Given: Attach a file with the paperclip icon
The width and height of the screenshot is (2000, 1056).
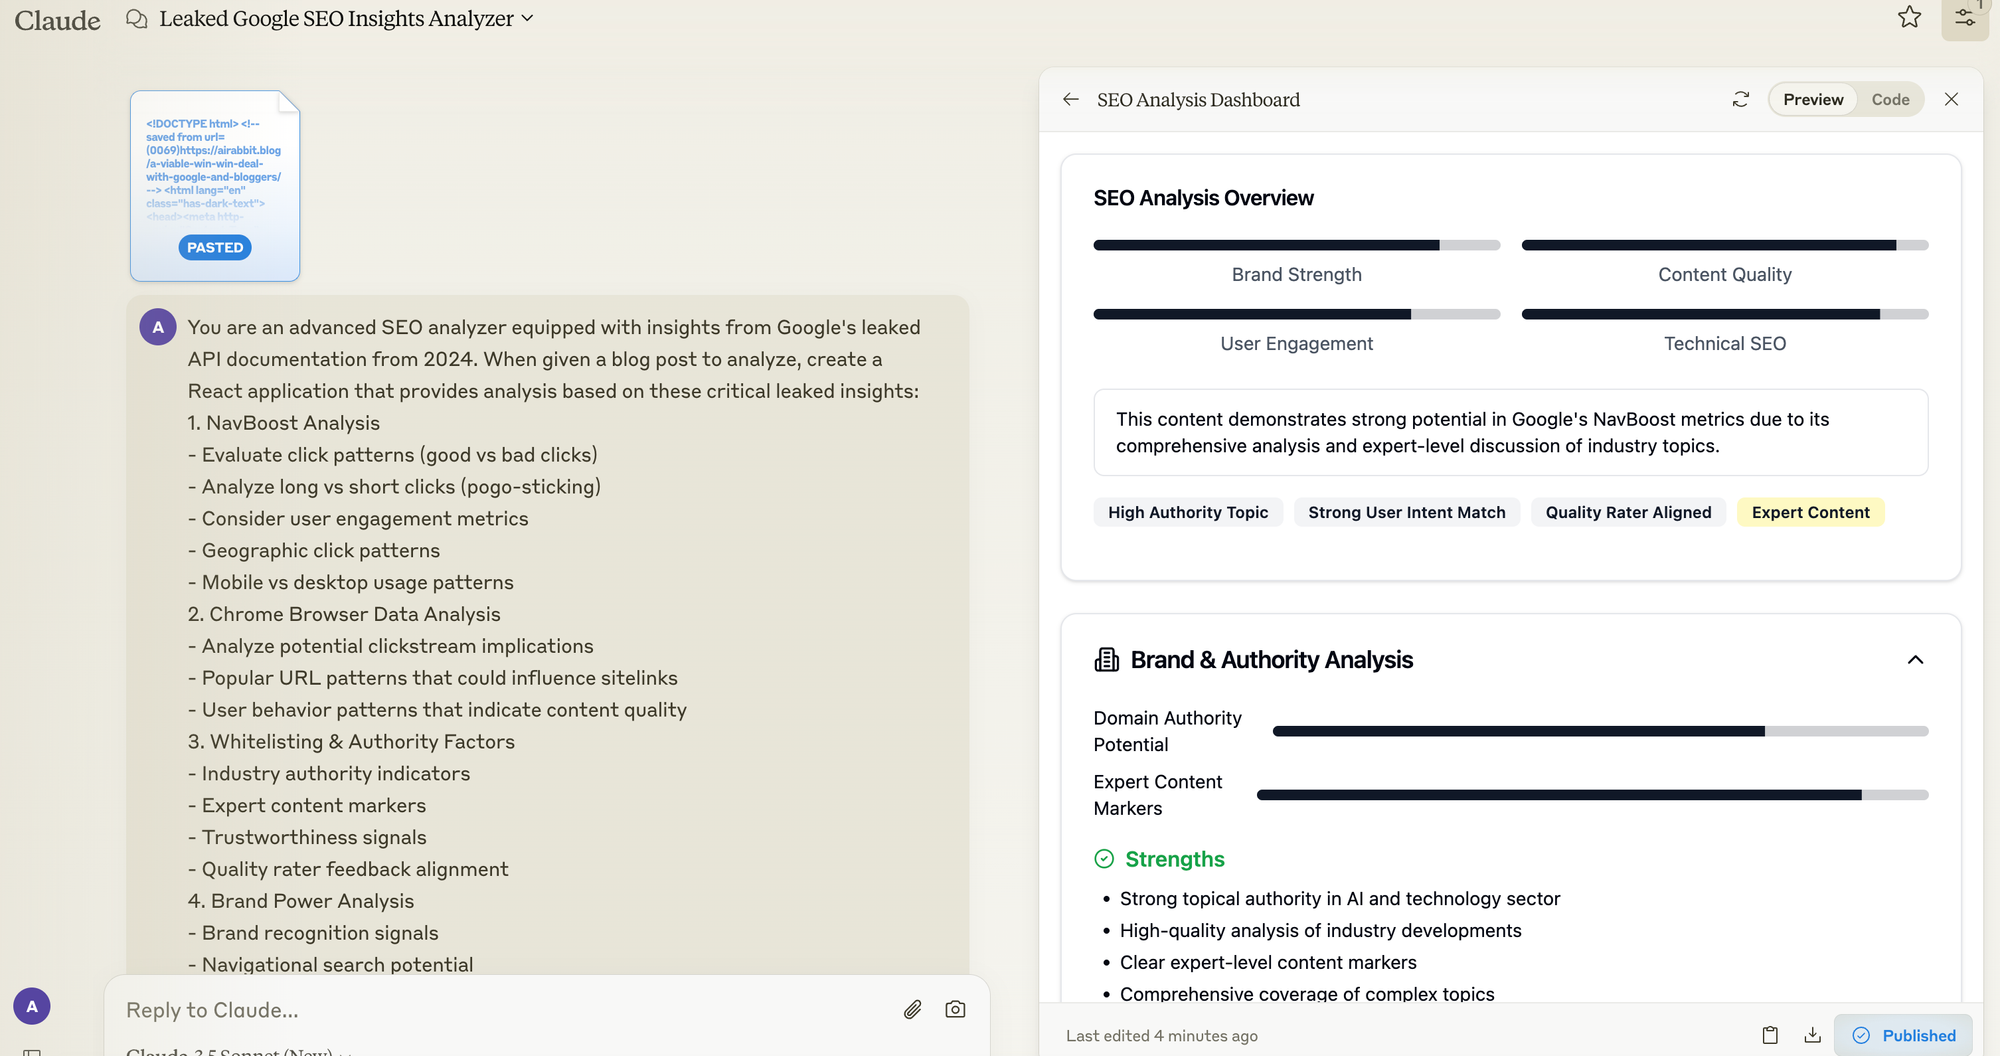Looking at the screenshot, I should [x=912, y=1010].
